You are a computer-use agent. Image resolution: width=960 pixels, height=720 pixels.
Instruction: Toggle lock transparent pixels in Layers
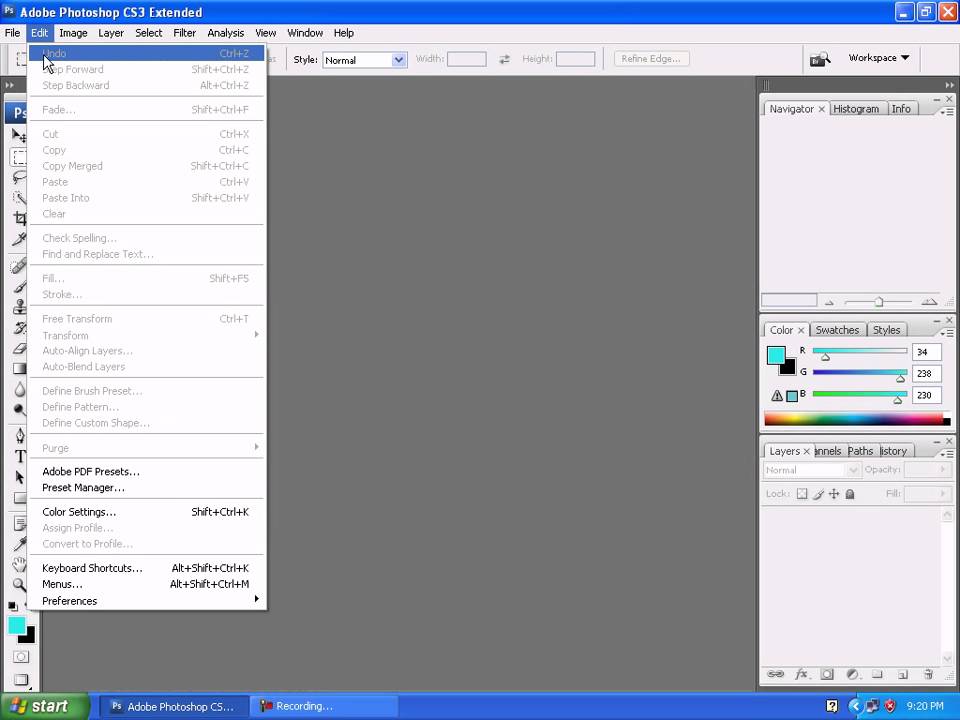pyautogui.click(x=801, y=494)
